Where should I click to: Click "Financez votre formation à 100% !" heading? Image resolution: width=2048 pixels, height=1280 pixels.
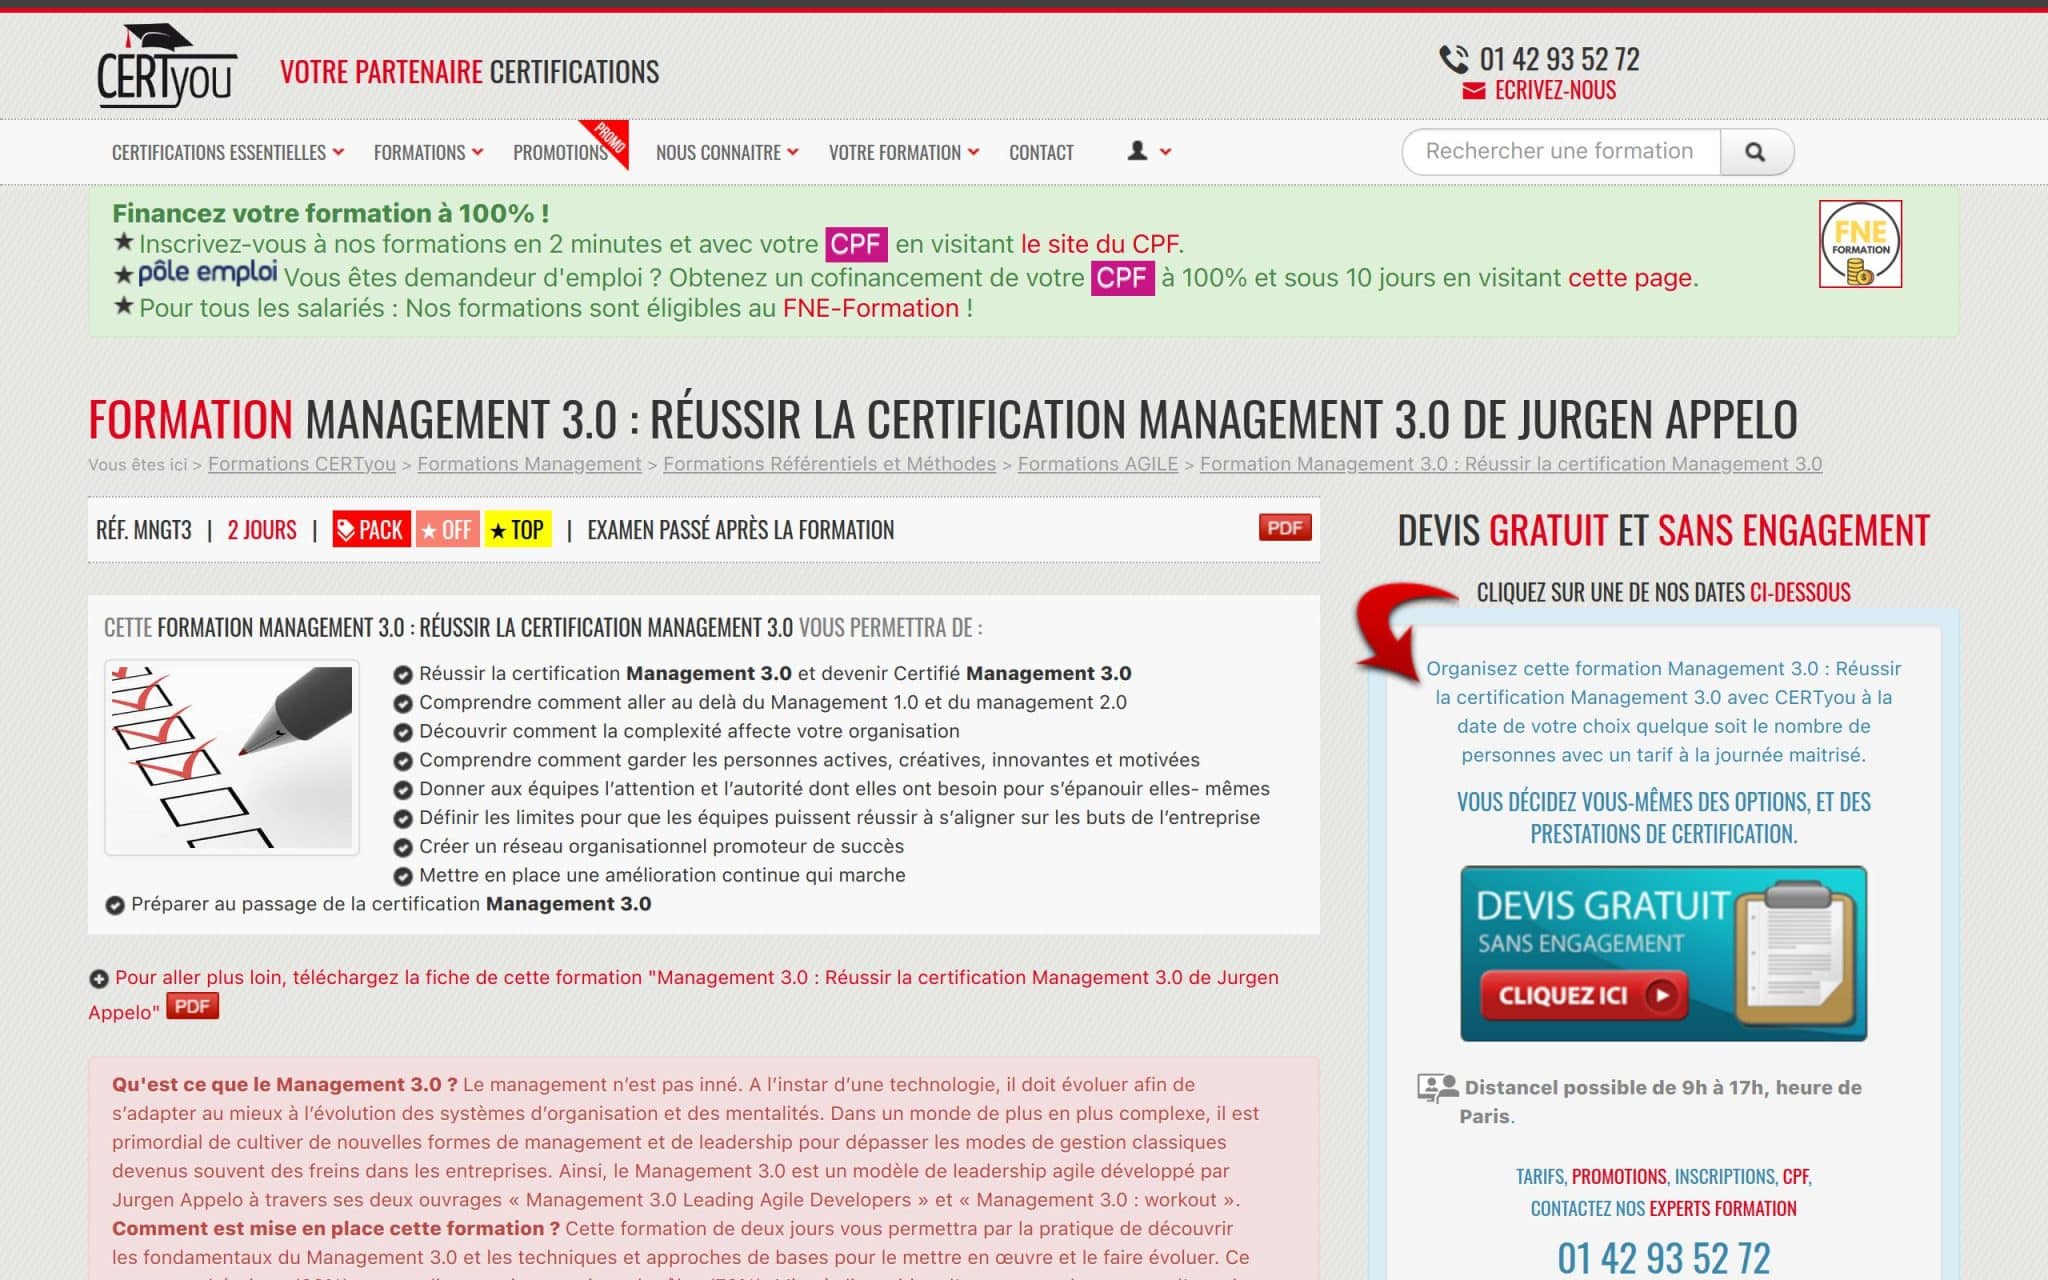(x=330, y=213)
